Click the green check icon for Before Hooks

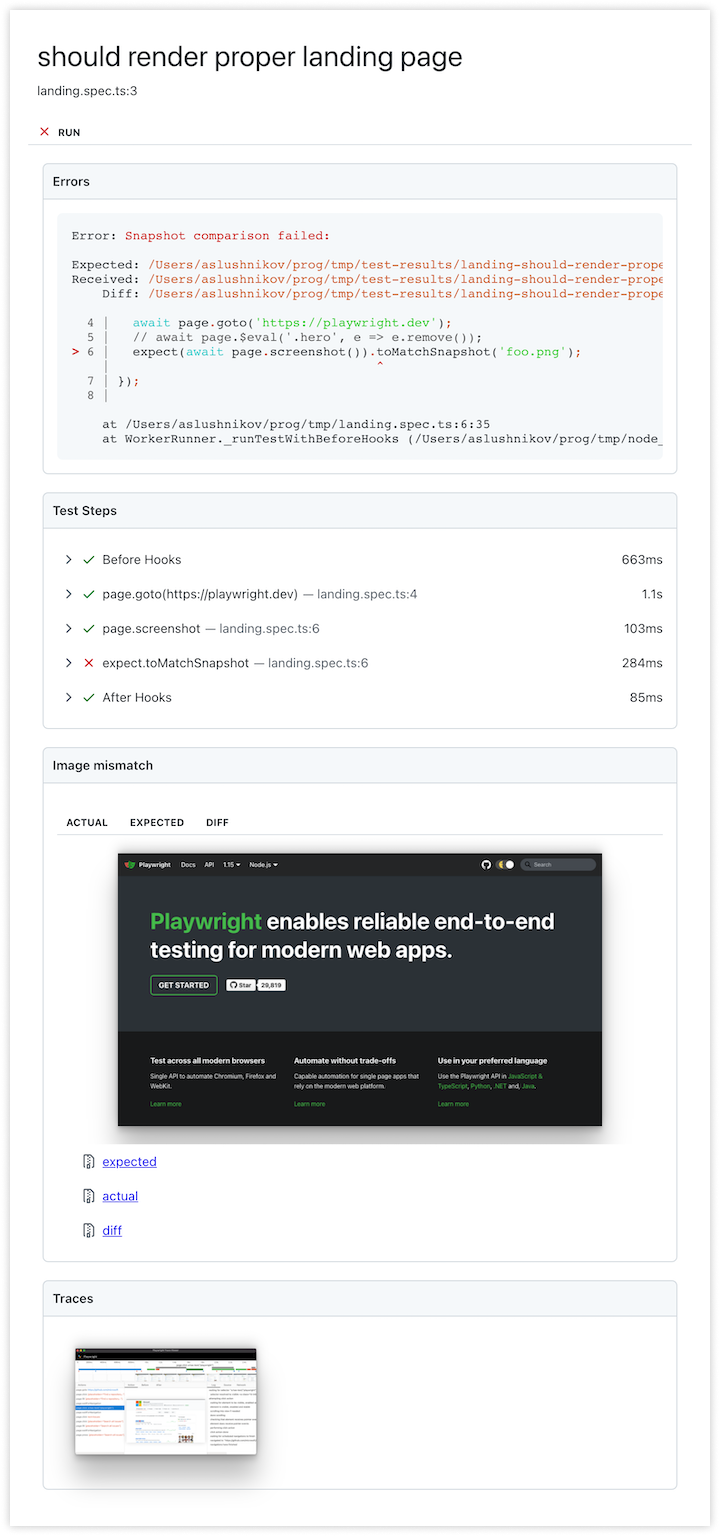89,560
